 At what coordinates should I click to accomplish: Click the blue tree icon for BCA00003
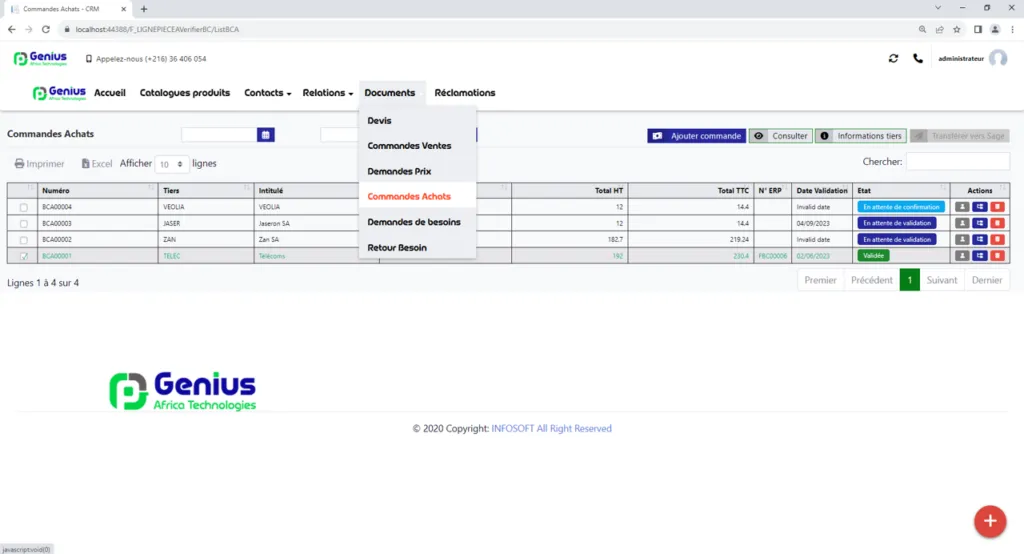click(980, 223)
